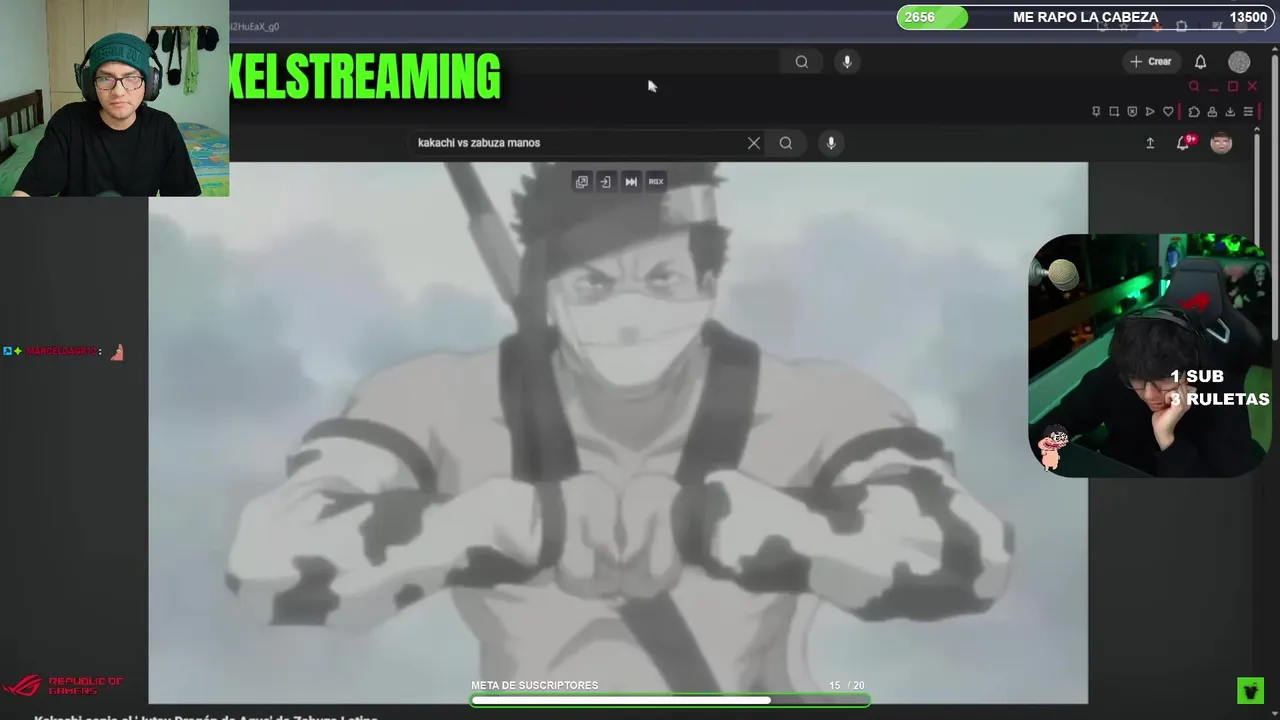Clear the 'kakachi vs zabuza manos' search text
Image resolution: width=1280 pixels, height=720 pixels.
coord(754,143)
